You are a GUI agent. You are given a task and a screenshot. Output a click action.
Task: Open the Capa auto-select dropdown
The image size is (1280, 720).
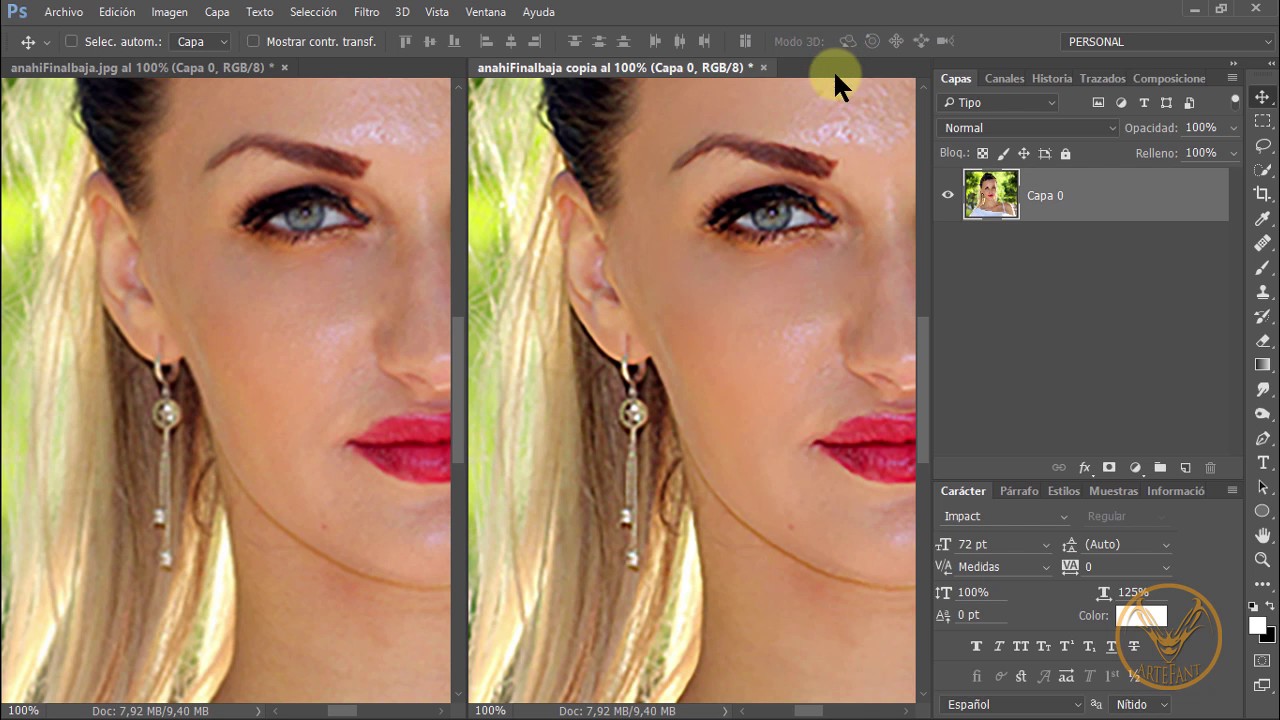[x=200, y=41]
